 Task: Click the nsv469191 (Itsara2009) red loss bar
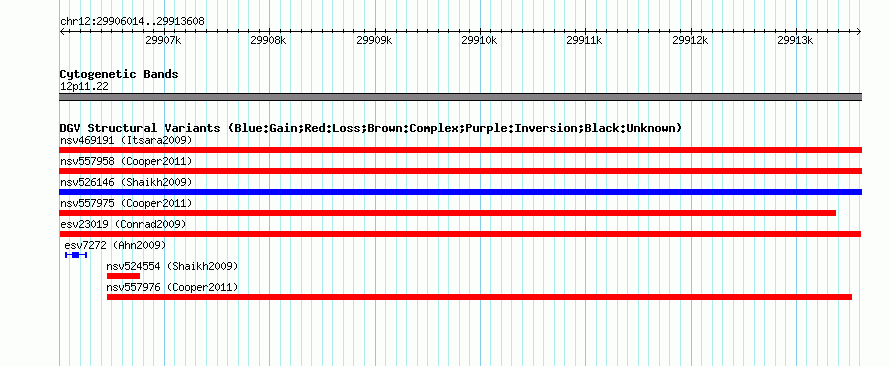tap(460, 150)
